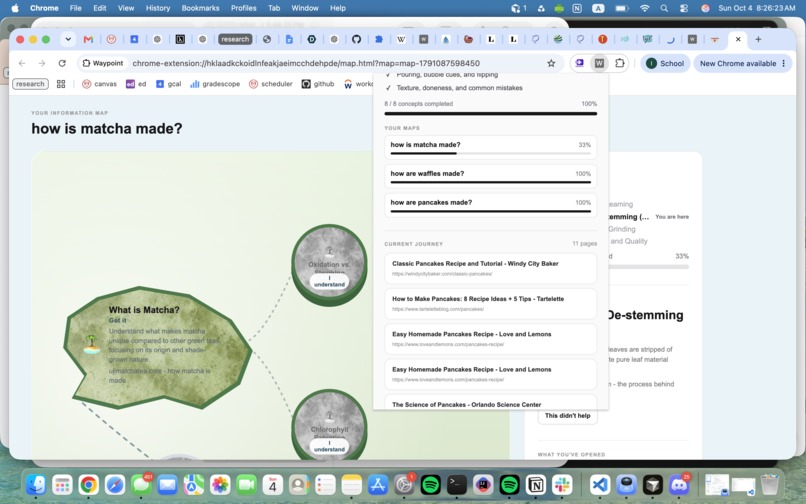Open the App Store from the Dock
Image resolution: width=806 pixels, height=504 pixels.
[378, 484]
